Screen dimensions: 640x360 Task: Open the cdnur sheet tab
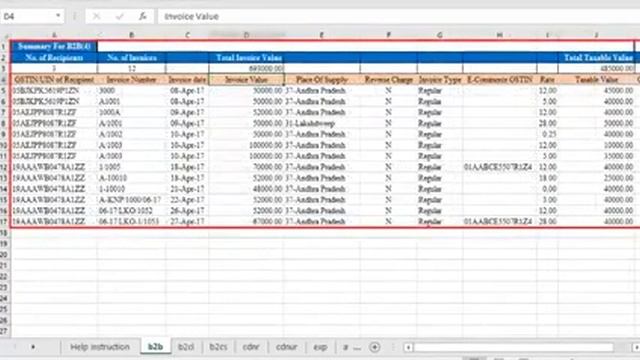286,347
